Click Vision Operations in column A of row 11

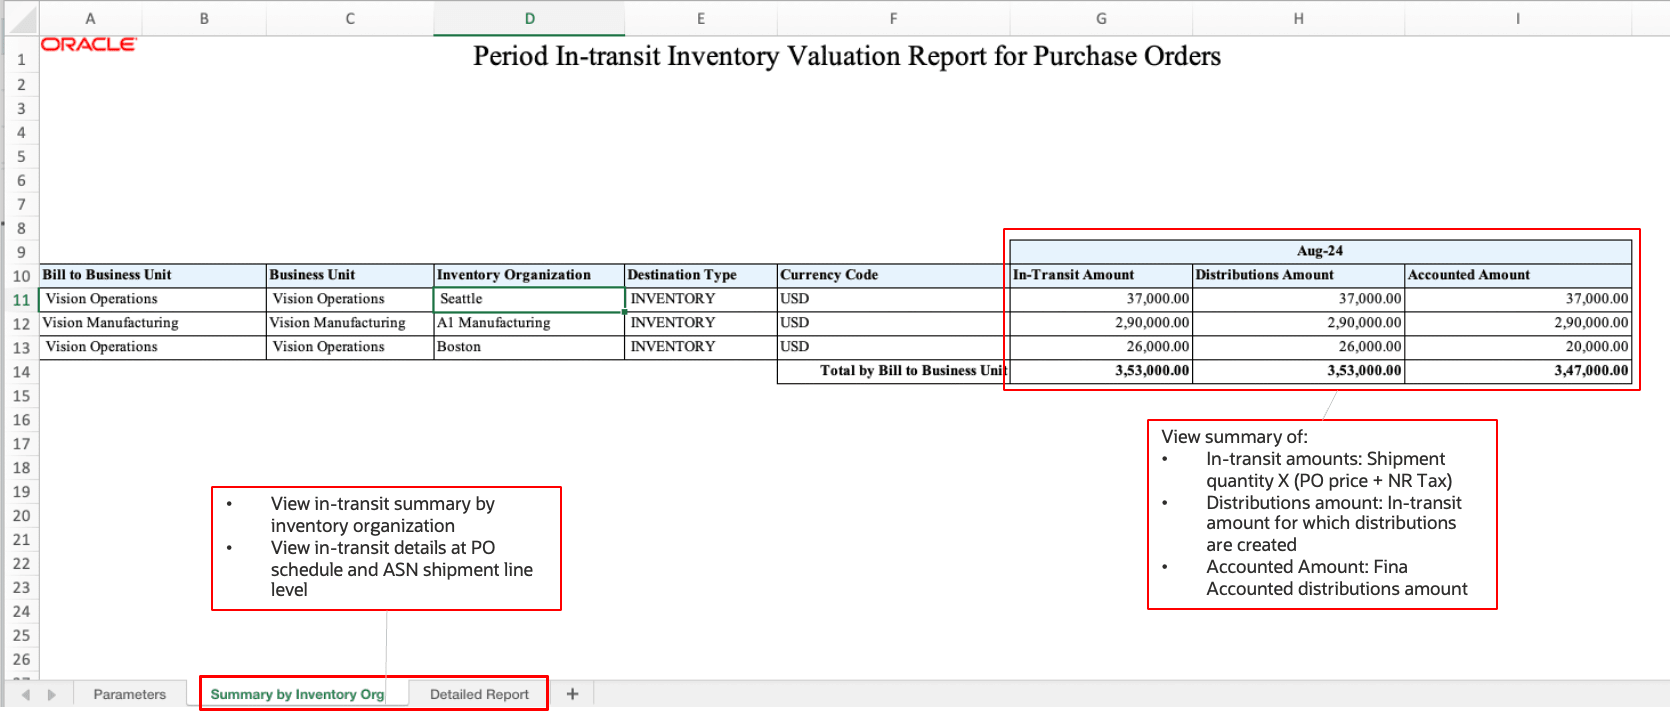click(152, 299)
